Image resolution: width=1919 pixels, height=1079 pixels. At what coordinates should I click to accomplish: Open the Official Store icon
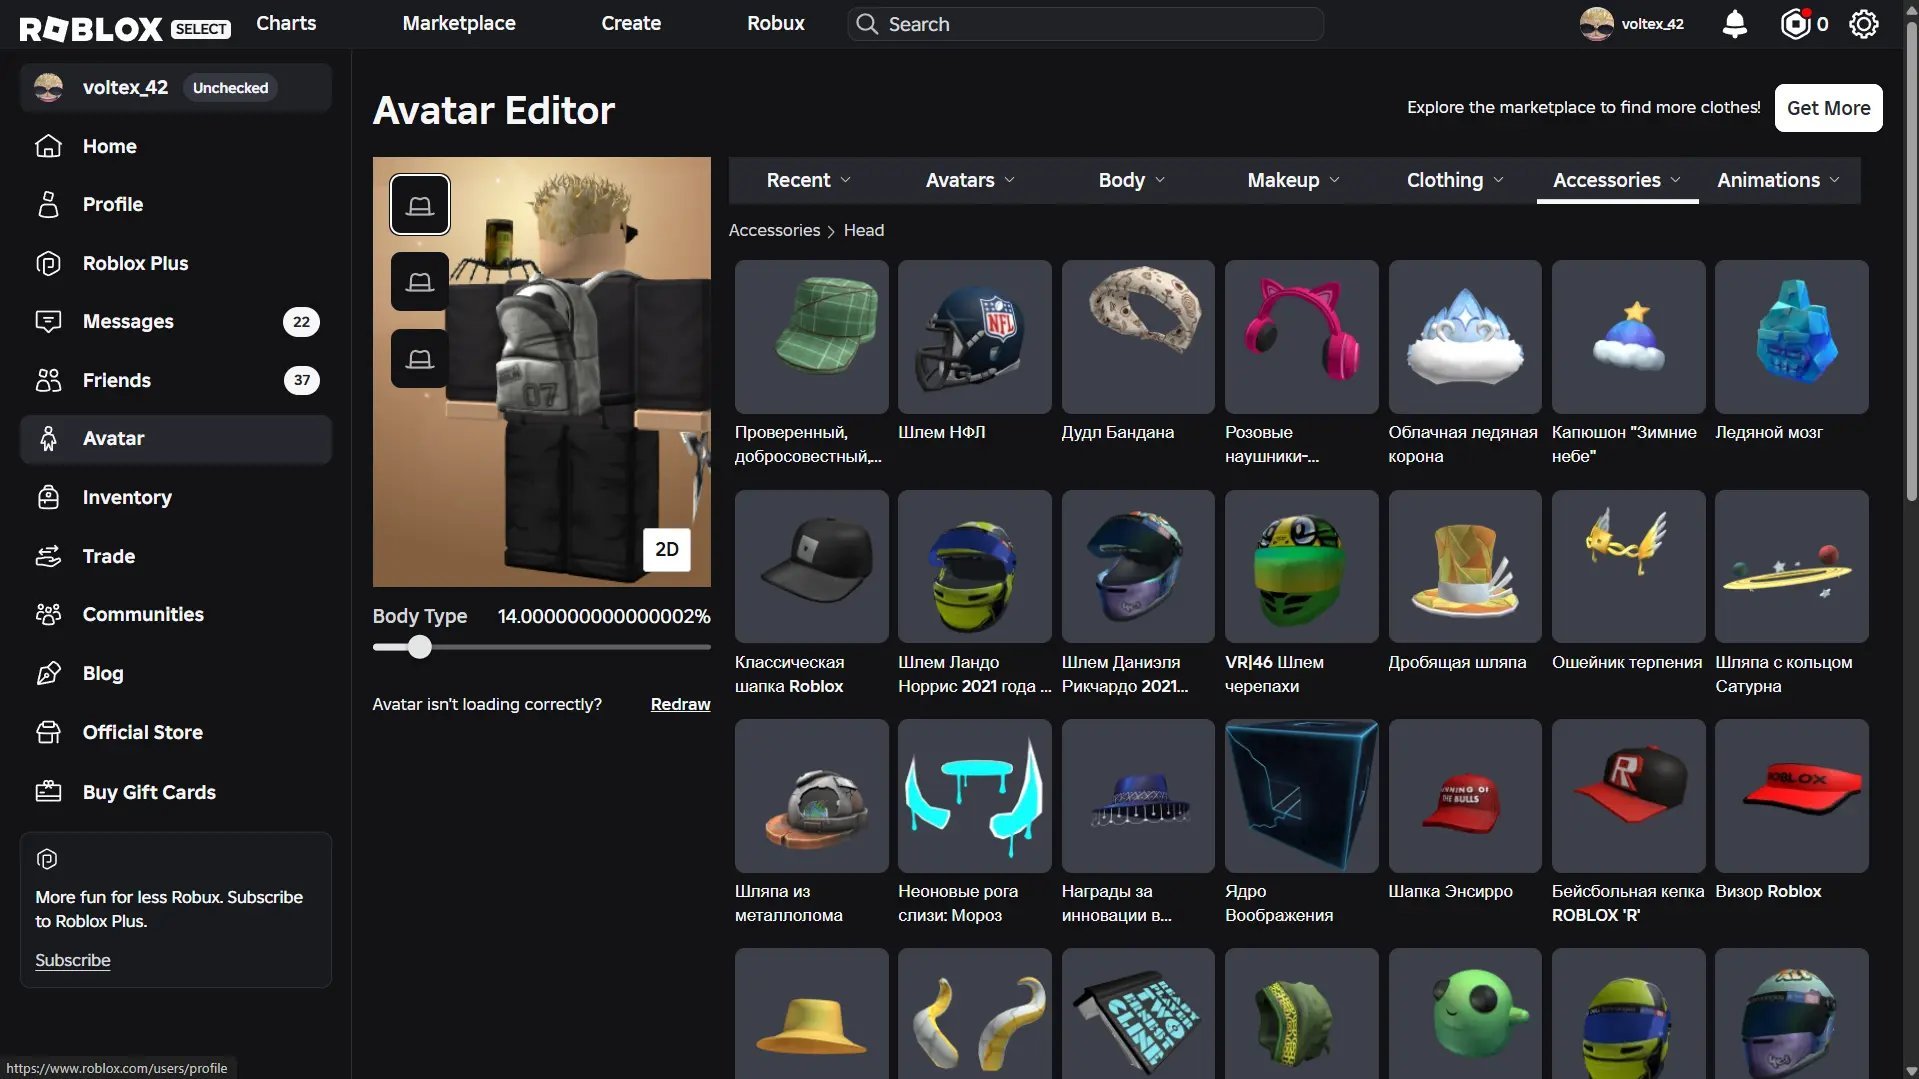coord(48,732)
